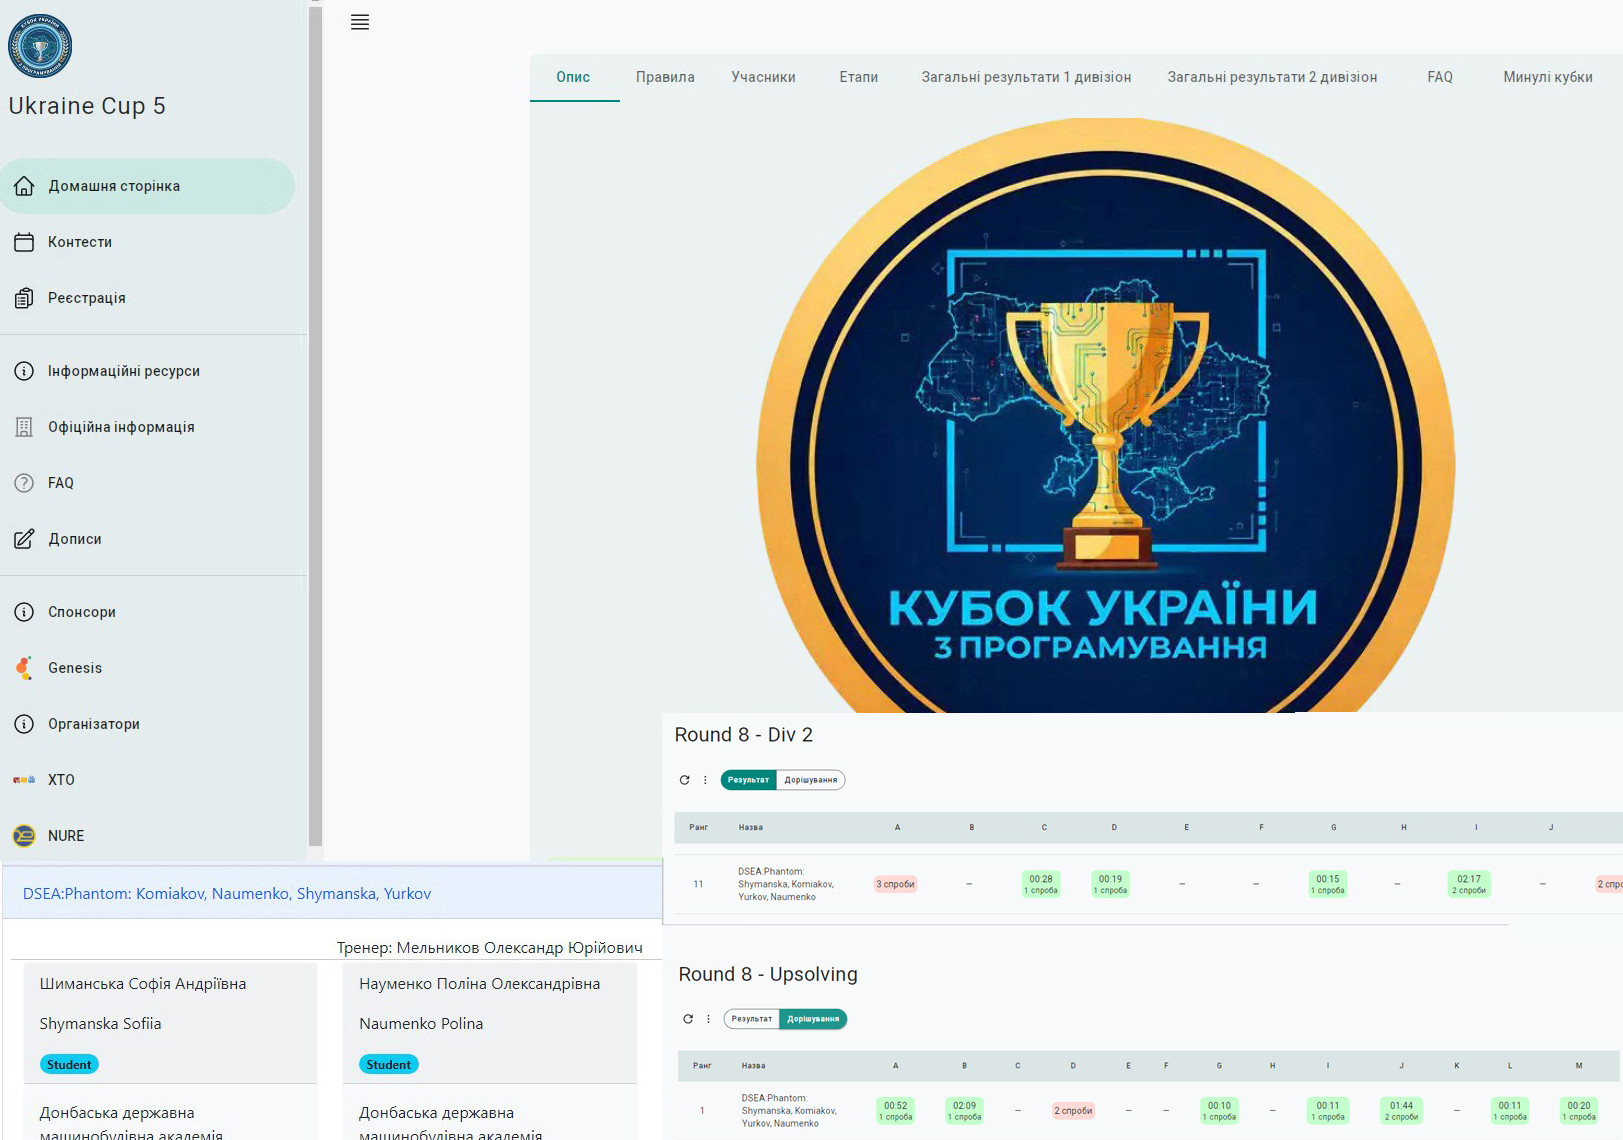
Task: Go to Домашня сторінка in sidebar
Action: [x=148, y=186]
